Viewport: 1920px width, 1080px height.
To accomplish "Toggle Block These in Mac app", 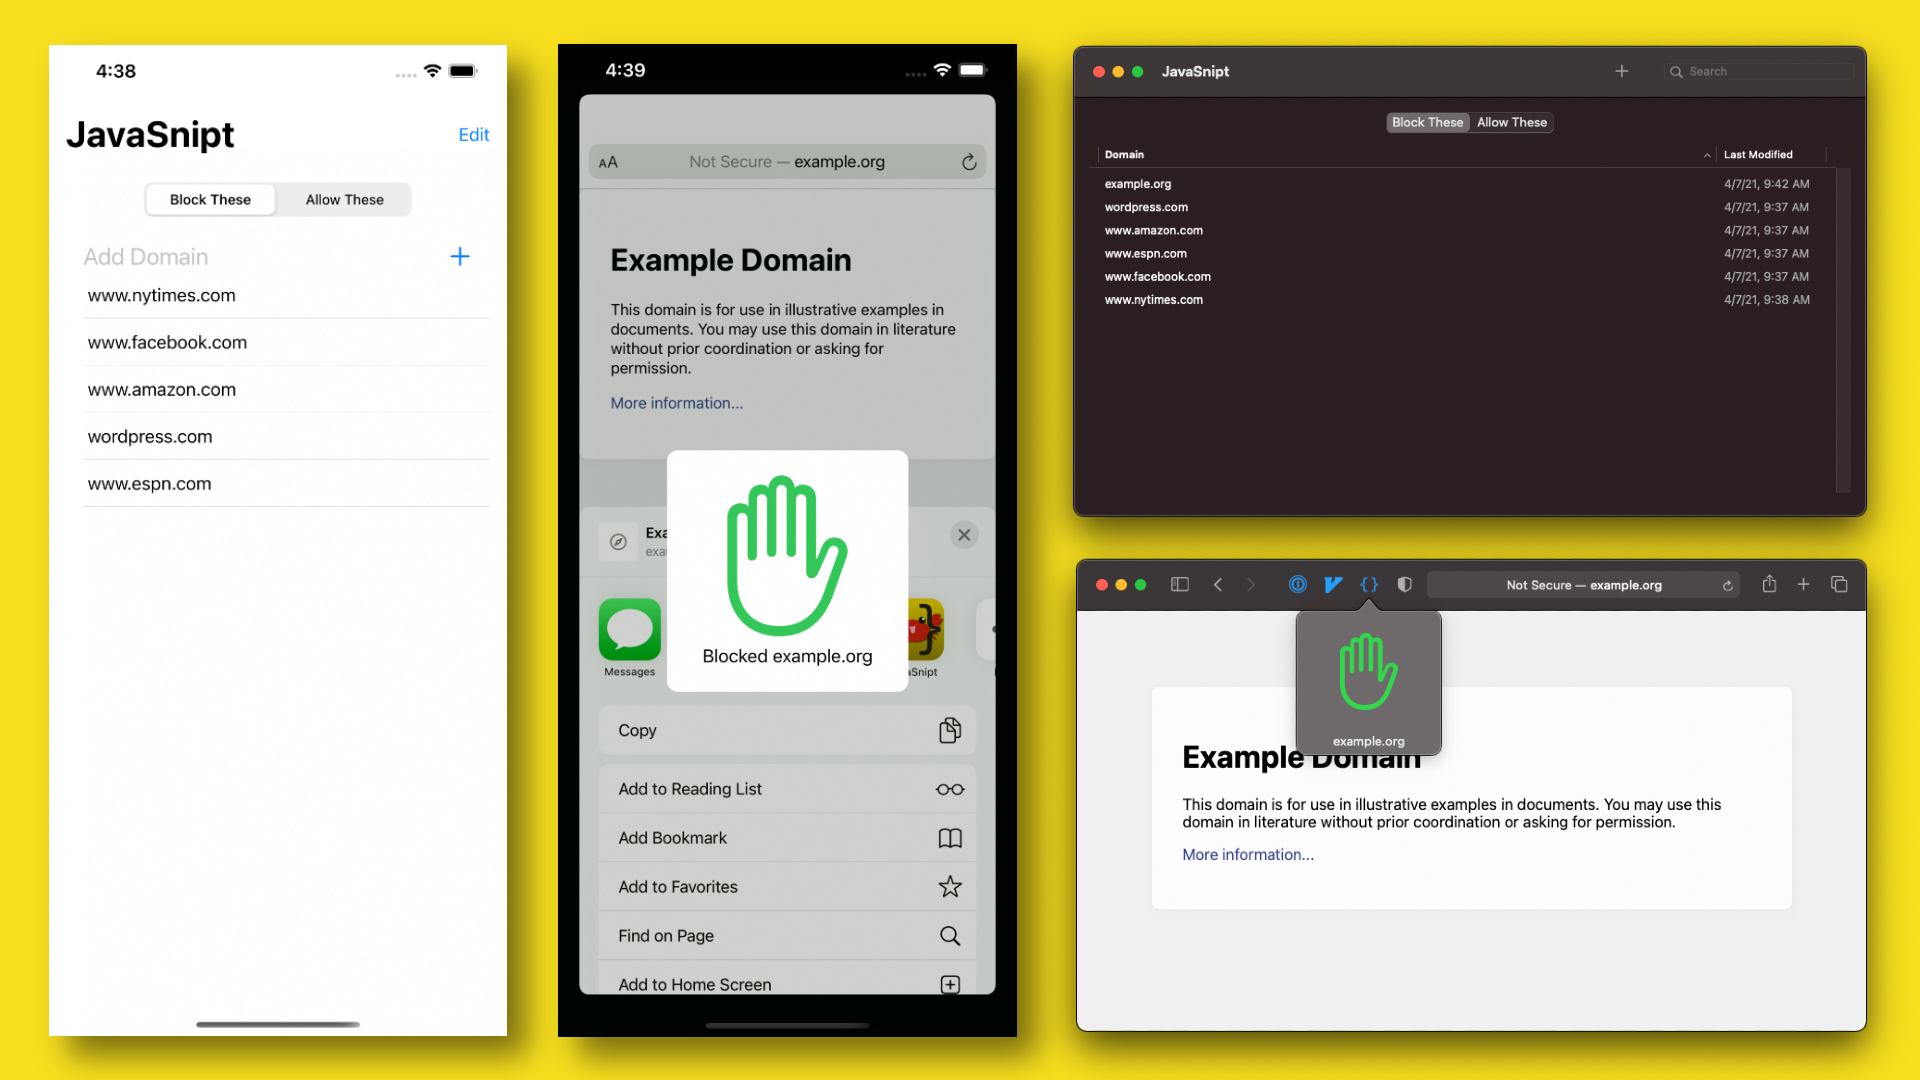I will click(x=1428, y=121).
